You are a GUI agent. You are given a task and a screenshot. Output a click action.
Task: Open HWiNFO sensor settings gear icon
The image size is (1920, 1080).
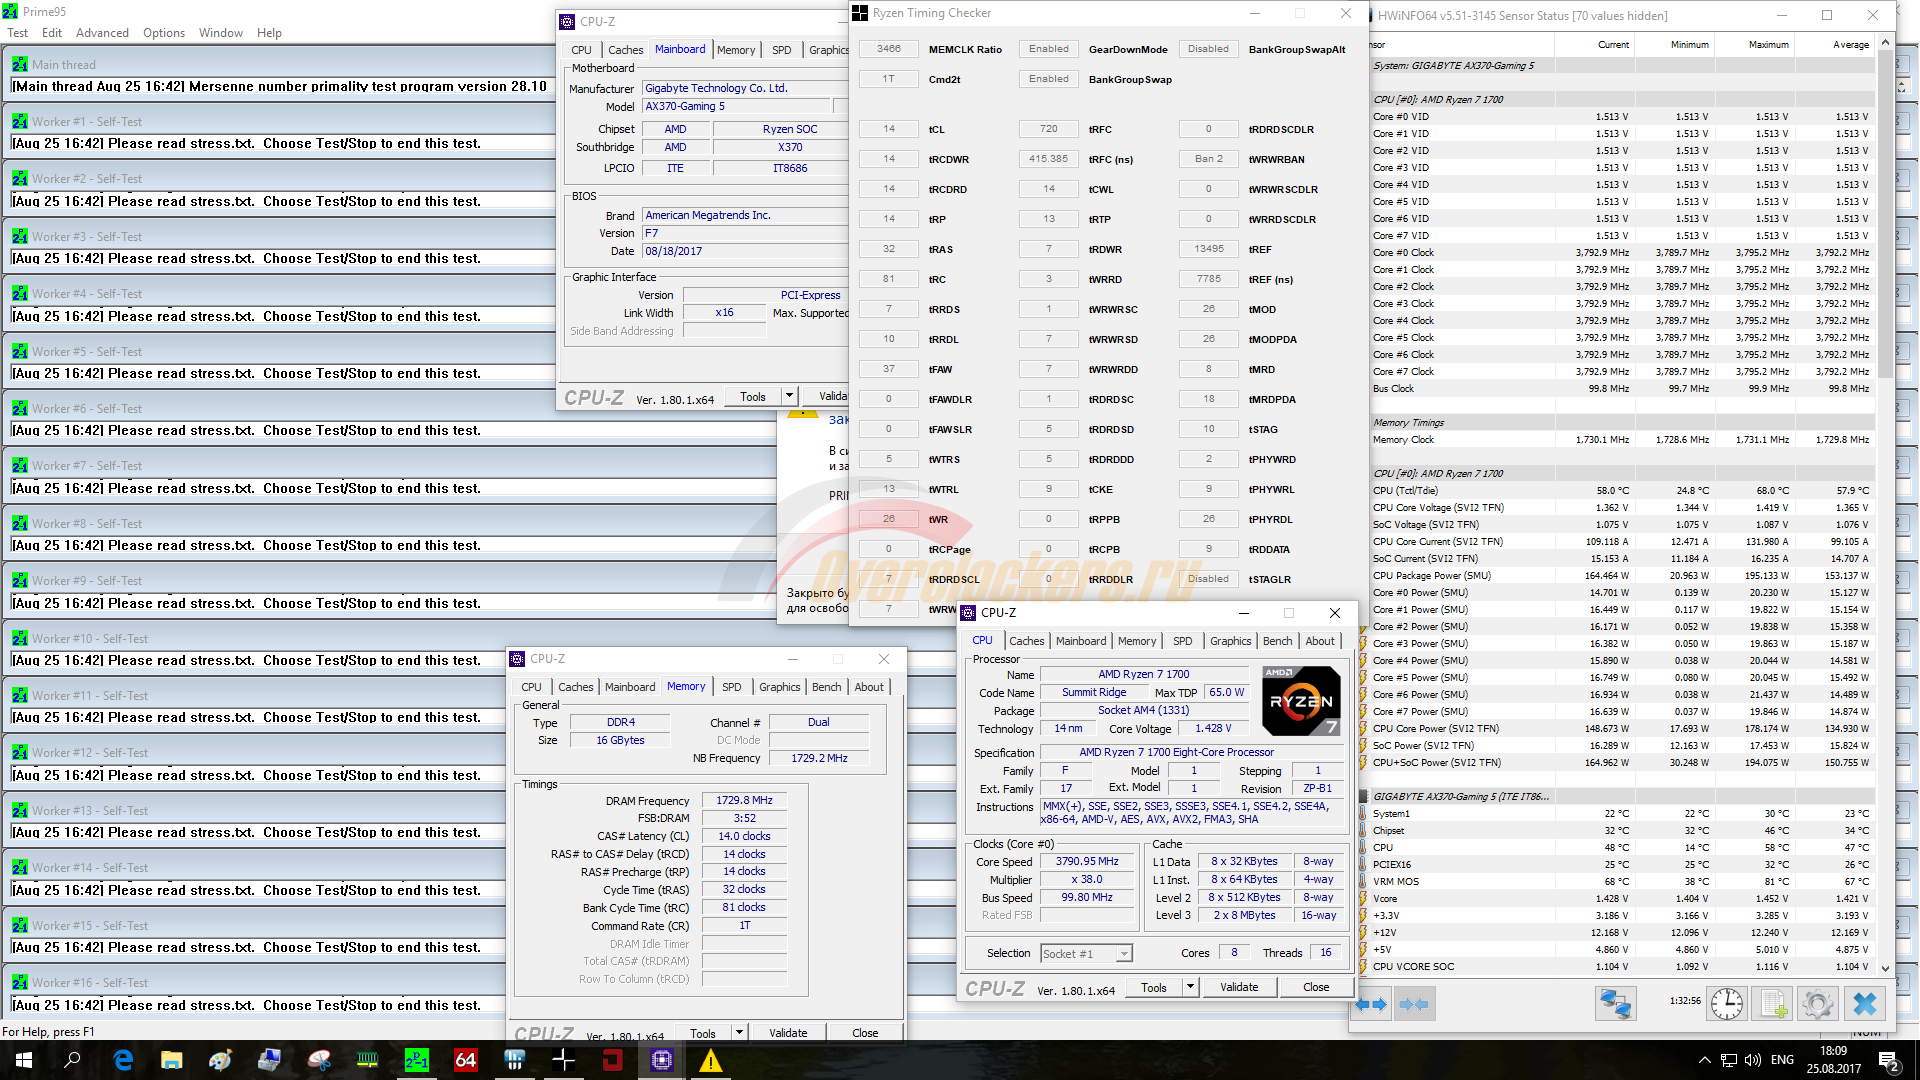click(x=1818, y=1003)
